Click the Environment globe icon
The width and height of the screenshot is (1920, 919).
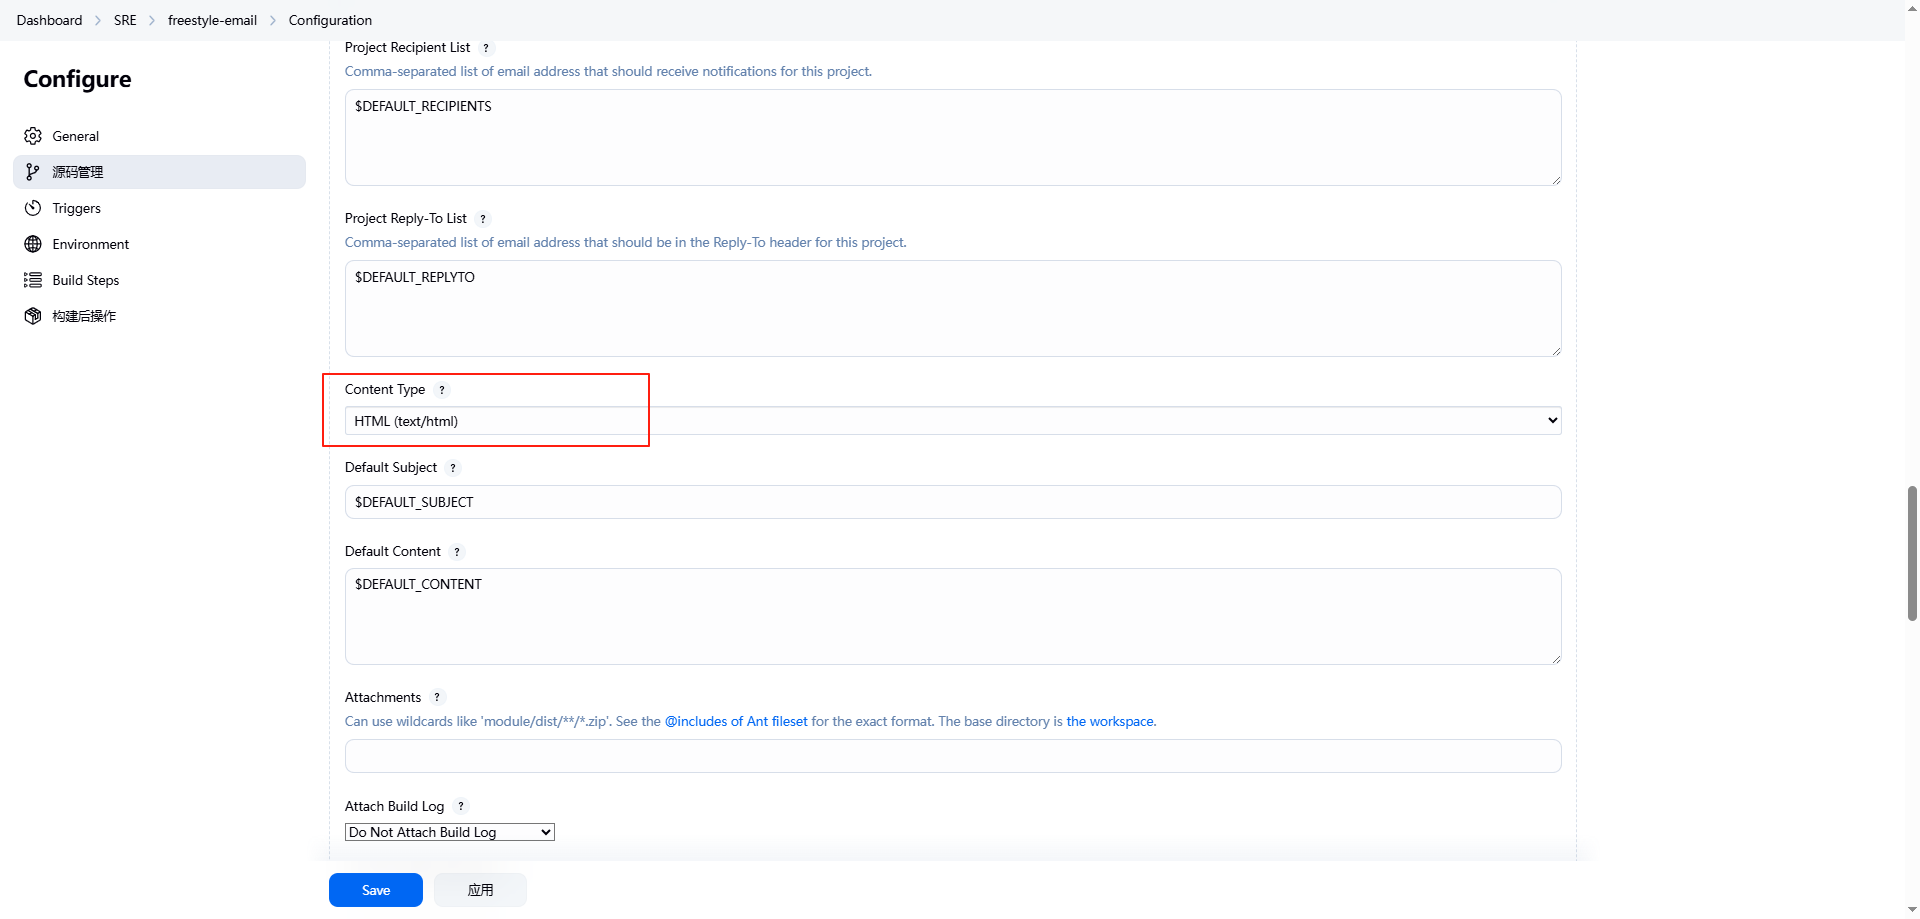coord(33,244)
